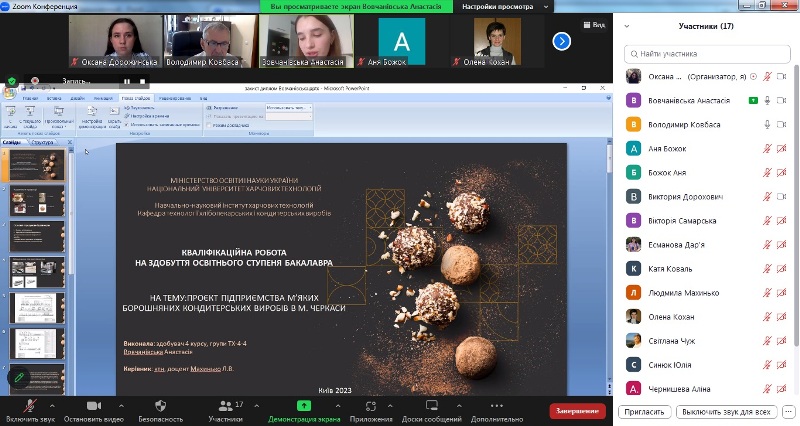
Task: Open annotation pencil tool on shared screen
Action: tap(19, 378)
